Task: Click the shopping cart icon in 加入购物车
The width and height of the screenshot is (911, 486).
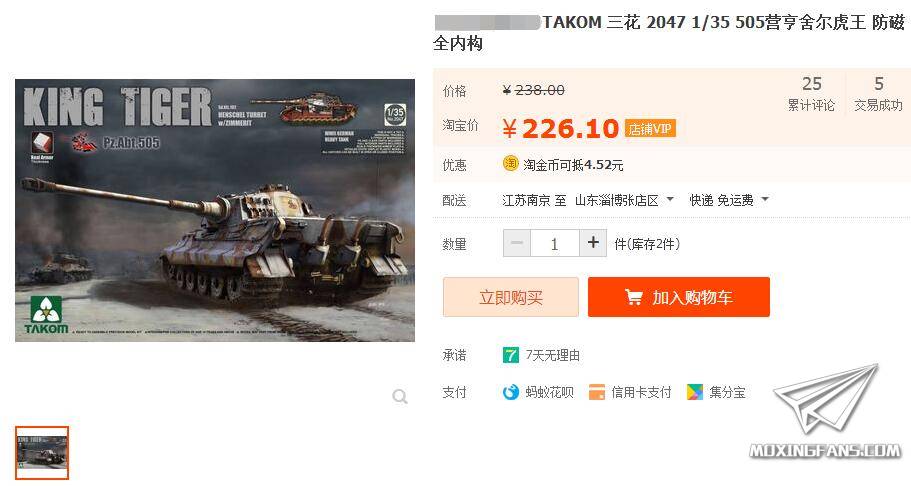Action: coord(633,297)
